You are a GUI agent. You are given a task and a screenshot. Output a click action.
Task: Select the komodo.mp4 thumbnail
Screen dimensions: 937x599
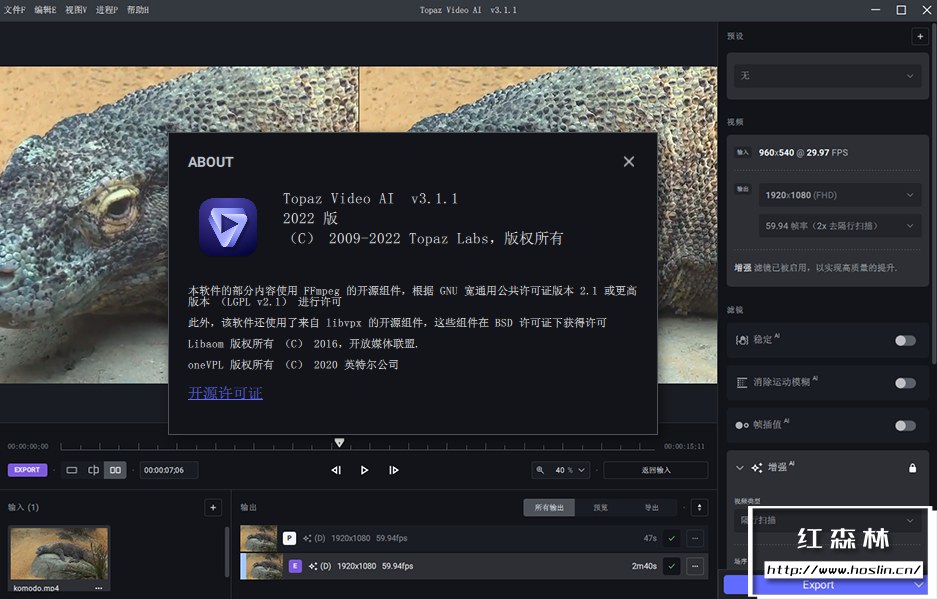[59, 554]
